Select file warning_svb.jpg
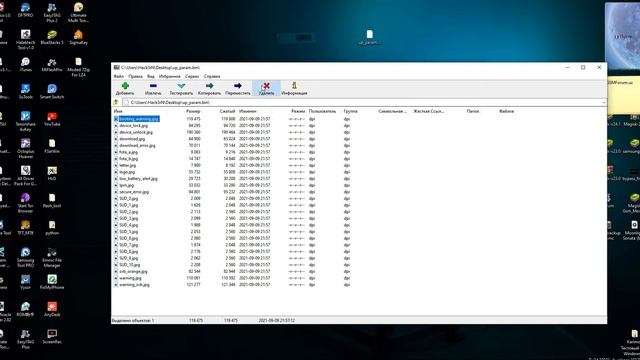640x360 pixels. tap(134, 284)
